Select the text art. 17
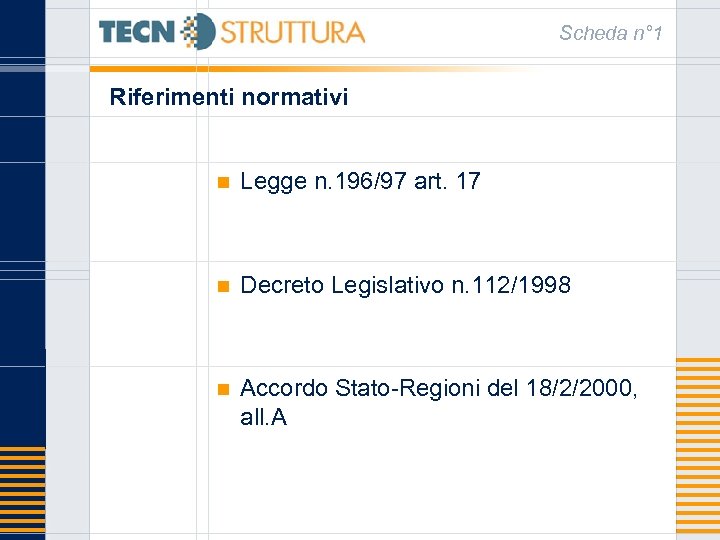This screenshot has width=720, height=540. click(453, 182)
